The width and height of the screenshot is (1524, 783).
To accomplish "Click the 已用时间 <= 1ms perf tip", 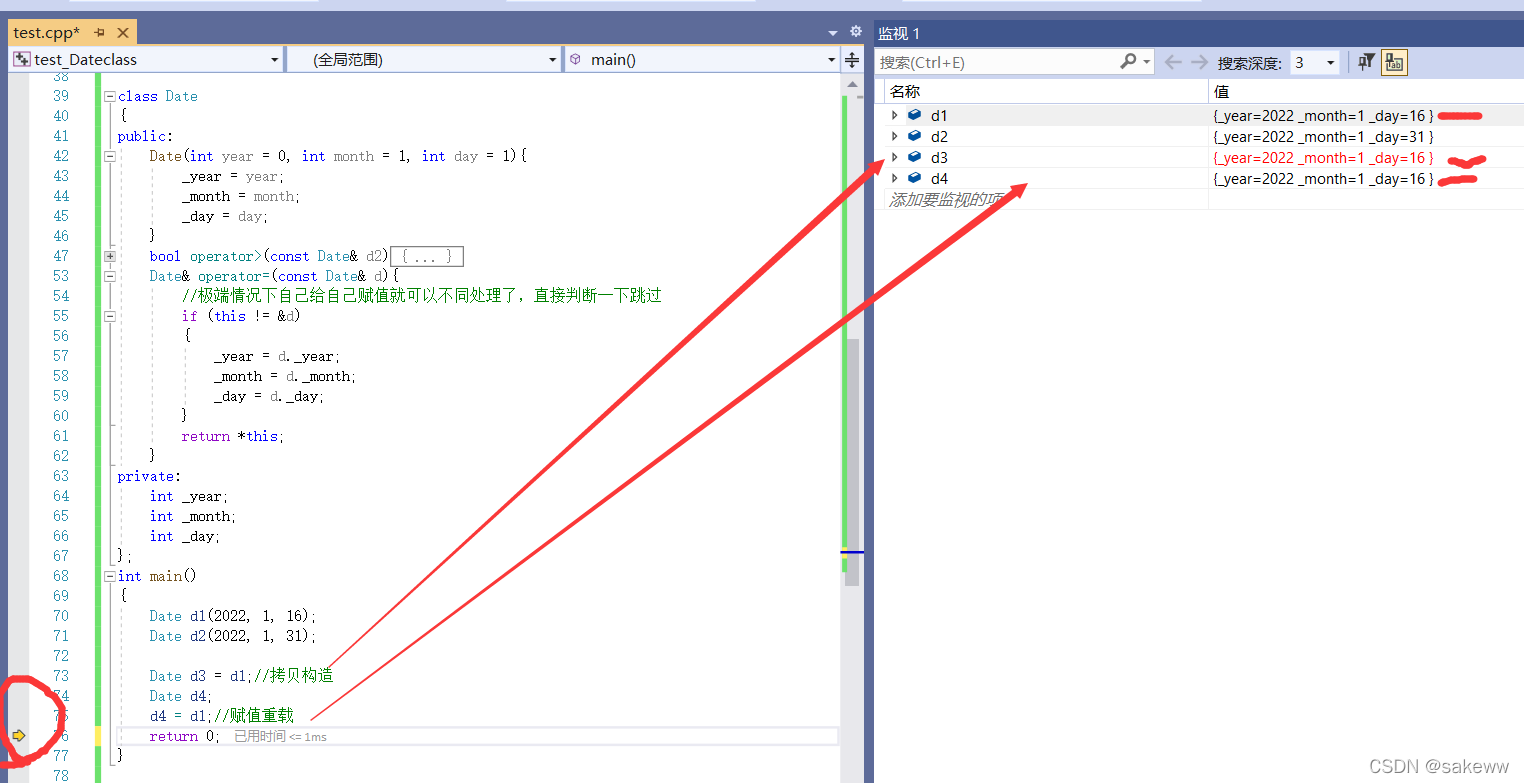I will (x=280, y=737).
